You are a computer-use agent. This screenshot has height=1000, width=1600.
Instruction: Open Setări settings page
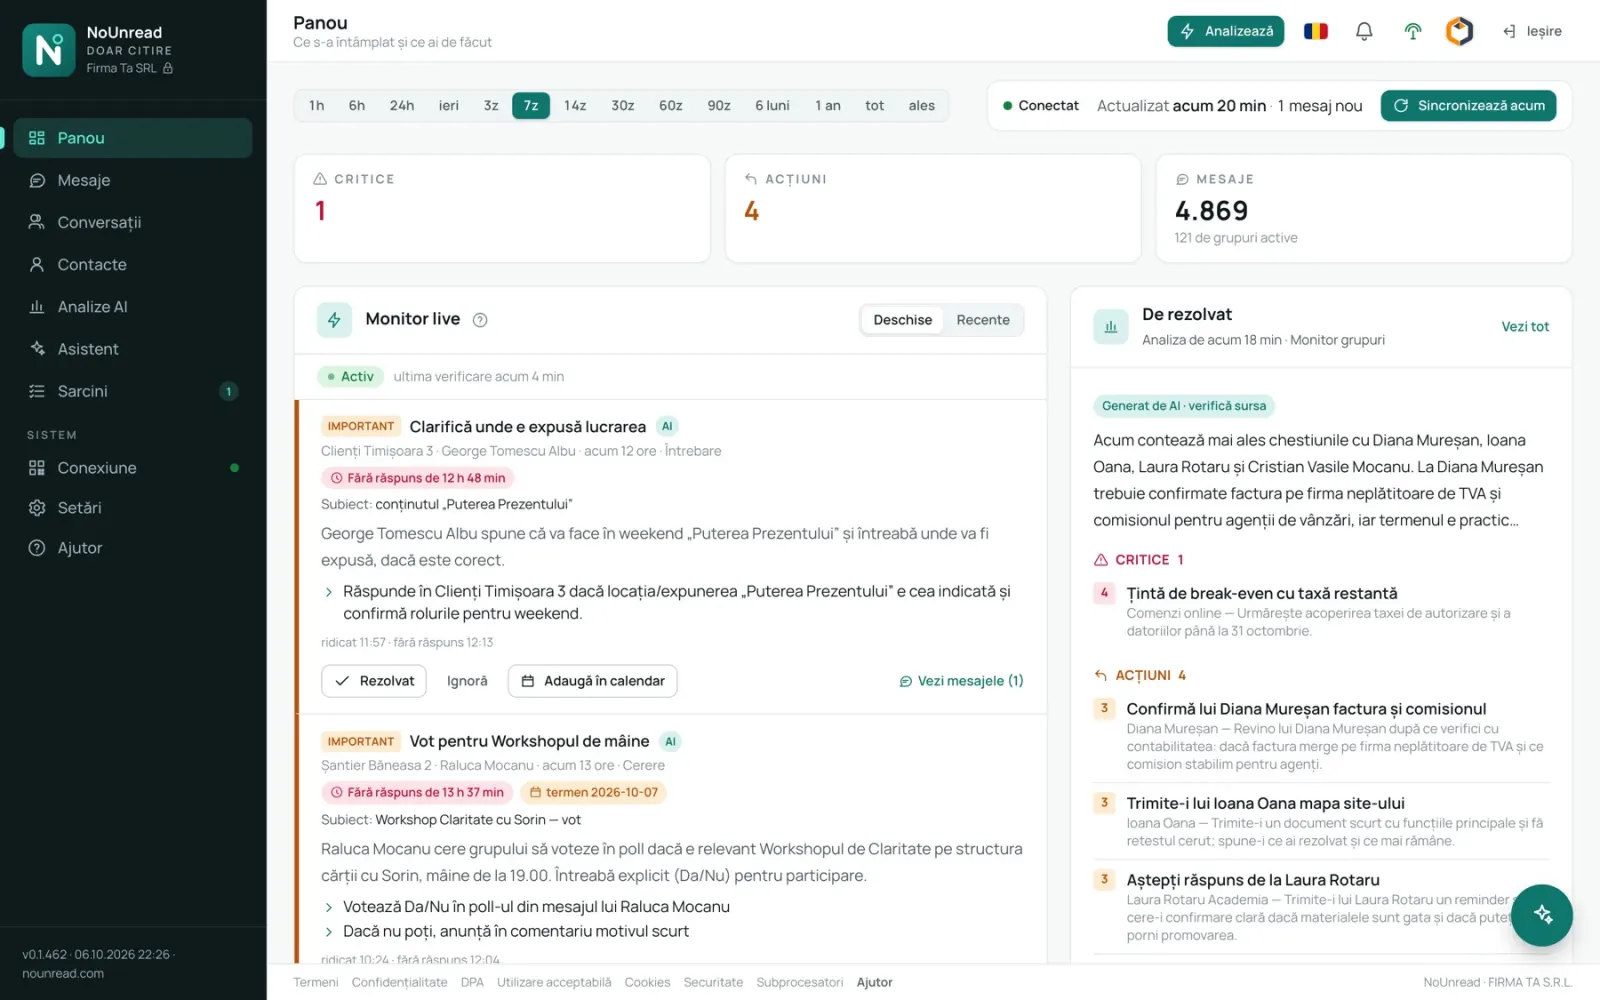click(x=132, y=508)
